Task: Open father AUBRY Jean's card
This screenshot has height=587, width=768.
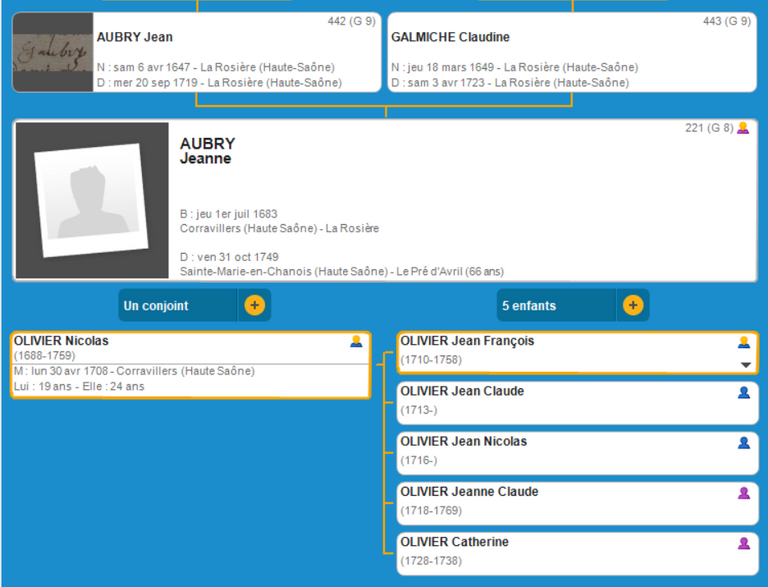Action: click(236, 52)
